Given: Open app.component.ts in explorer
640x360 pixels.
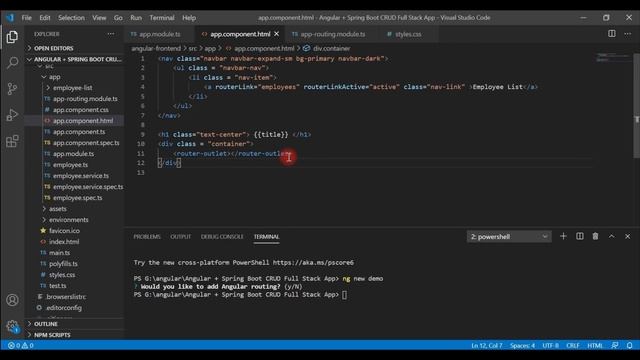Looking at the screenshot, I should tap(75, 132).
